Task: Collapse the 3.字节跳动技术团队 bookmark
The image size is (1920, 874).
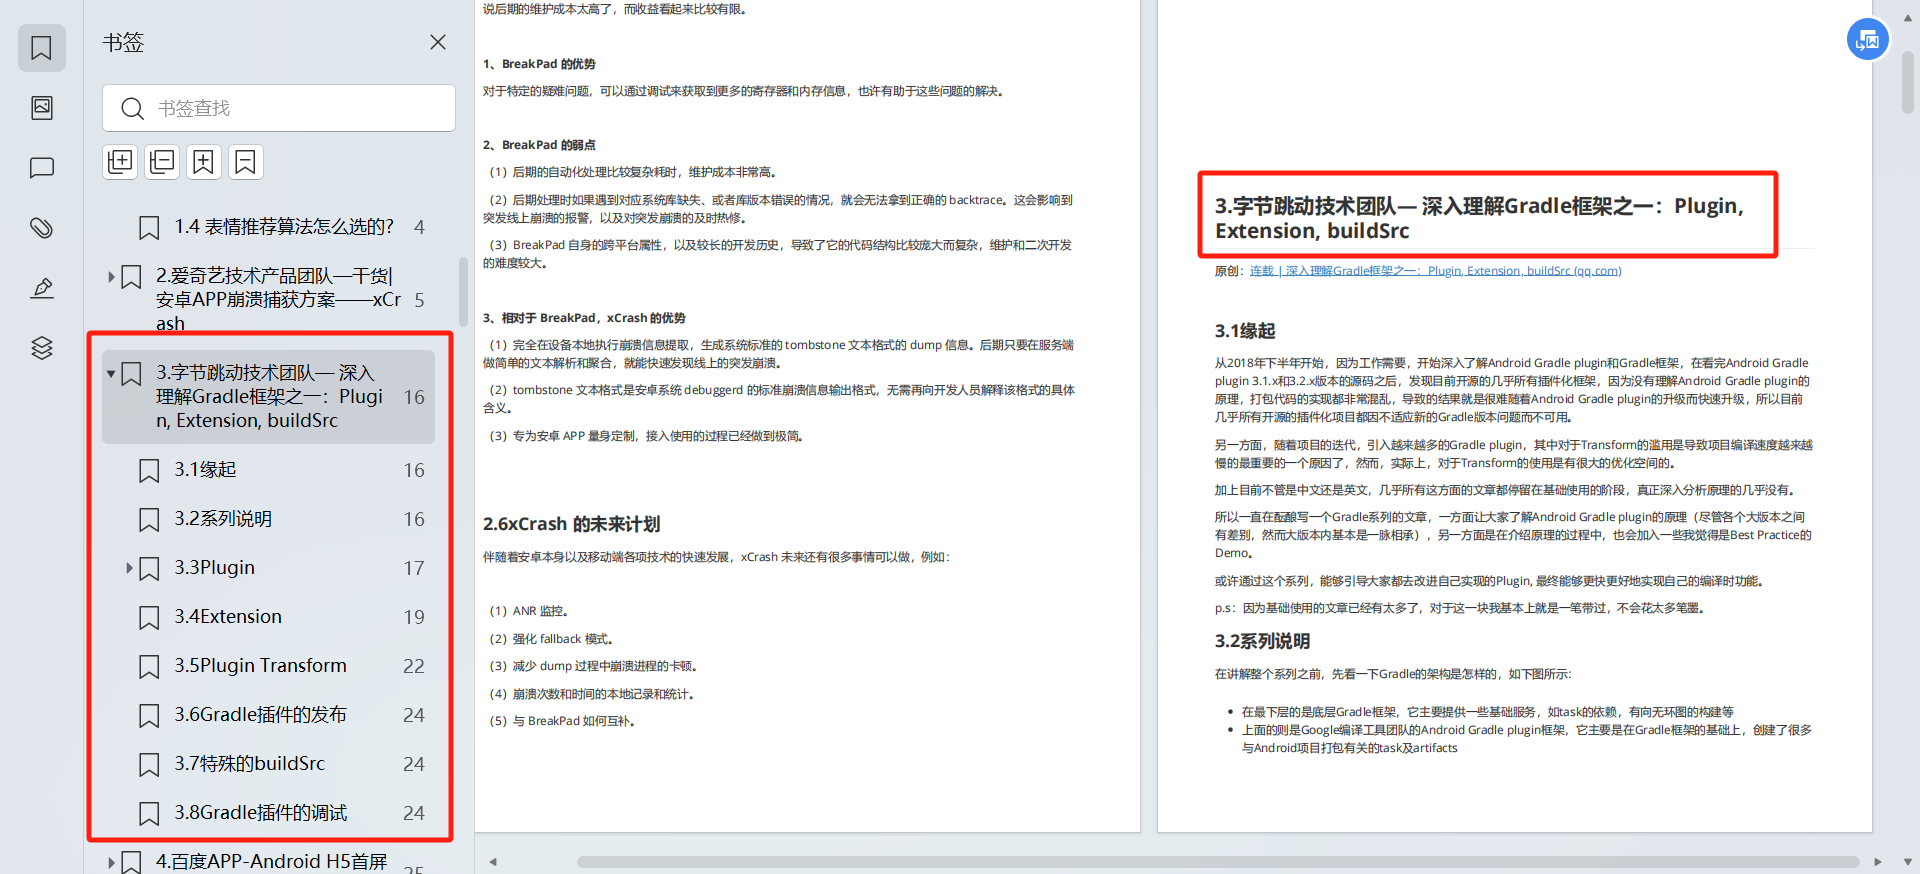Action: (111, 374)
